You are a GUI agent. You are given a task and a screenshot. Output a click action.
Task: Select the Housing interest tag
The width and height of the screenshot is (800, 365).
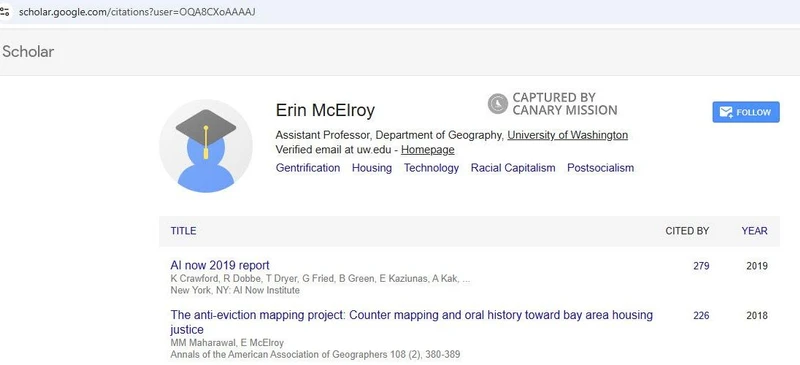click(x=372, y=168)
